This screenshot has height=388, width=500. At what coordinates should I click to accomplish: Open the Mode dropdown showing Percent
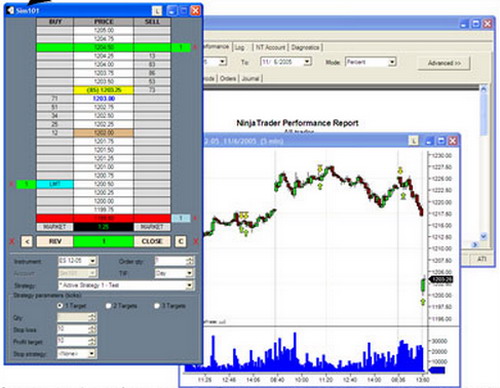point(392,62)
